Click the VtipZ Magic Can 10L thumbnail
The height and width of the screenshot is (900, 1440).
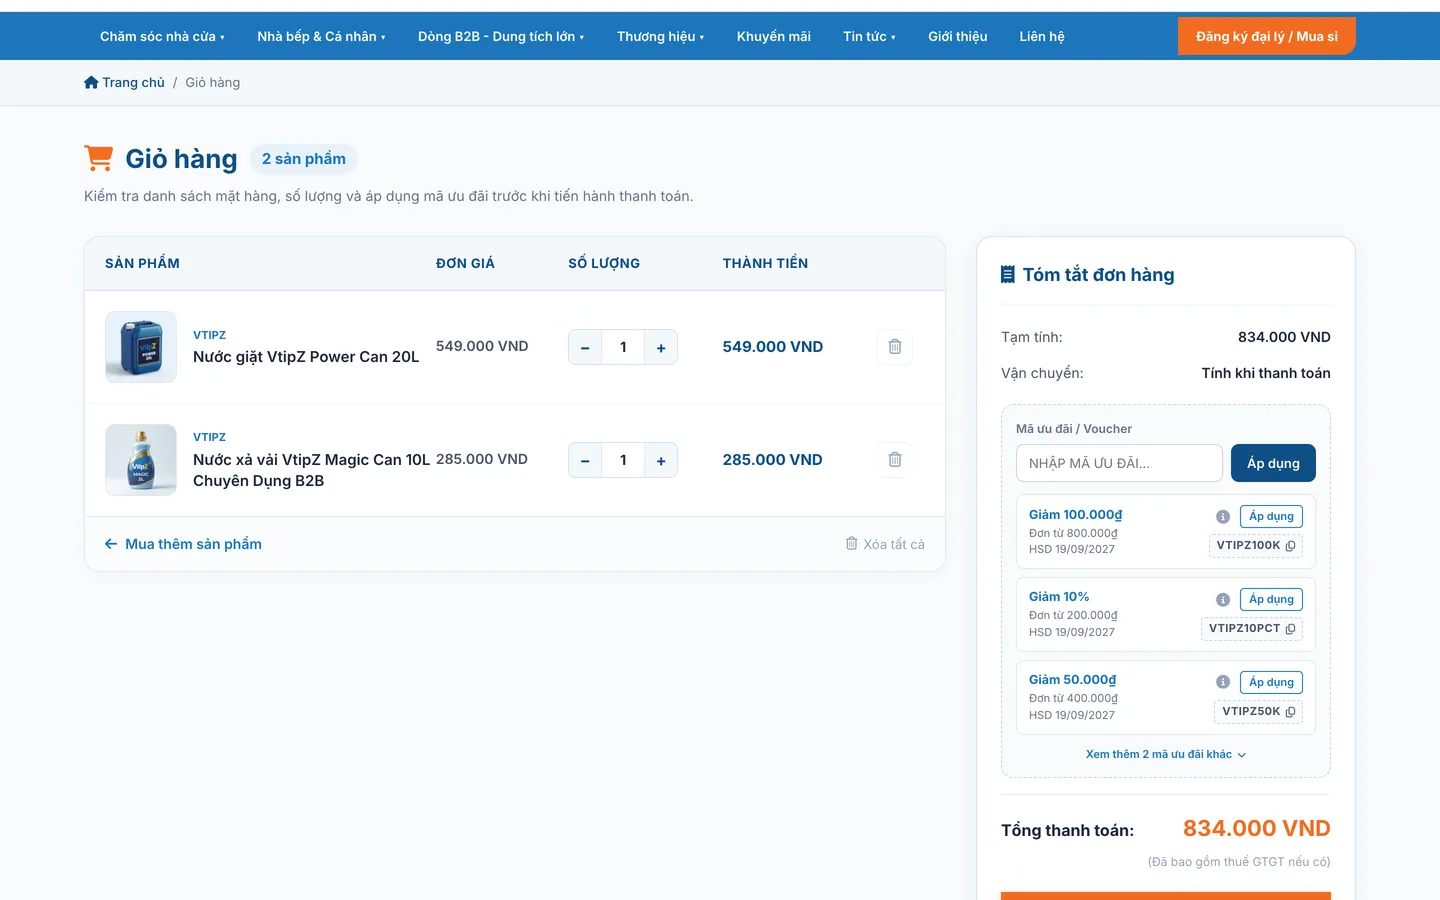pyautogui.click(x=141, y=460)
